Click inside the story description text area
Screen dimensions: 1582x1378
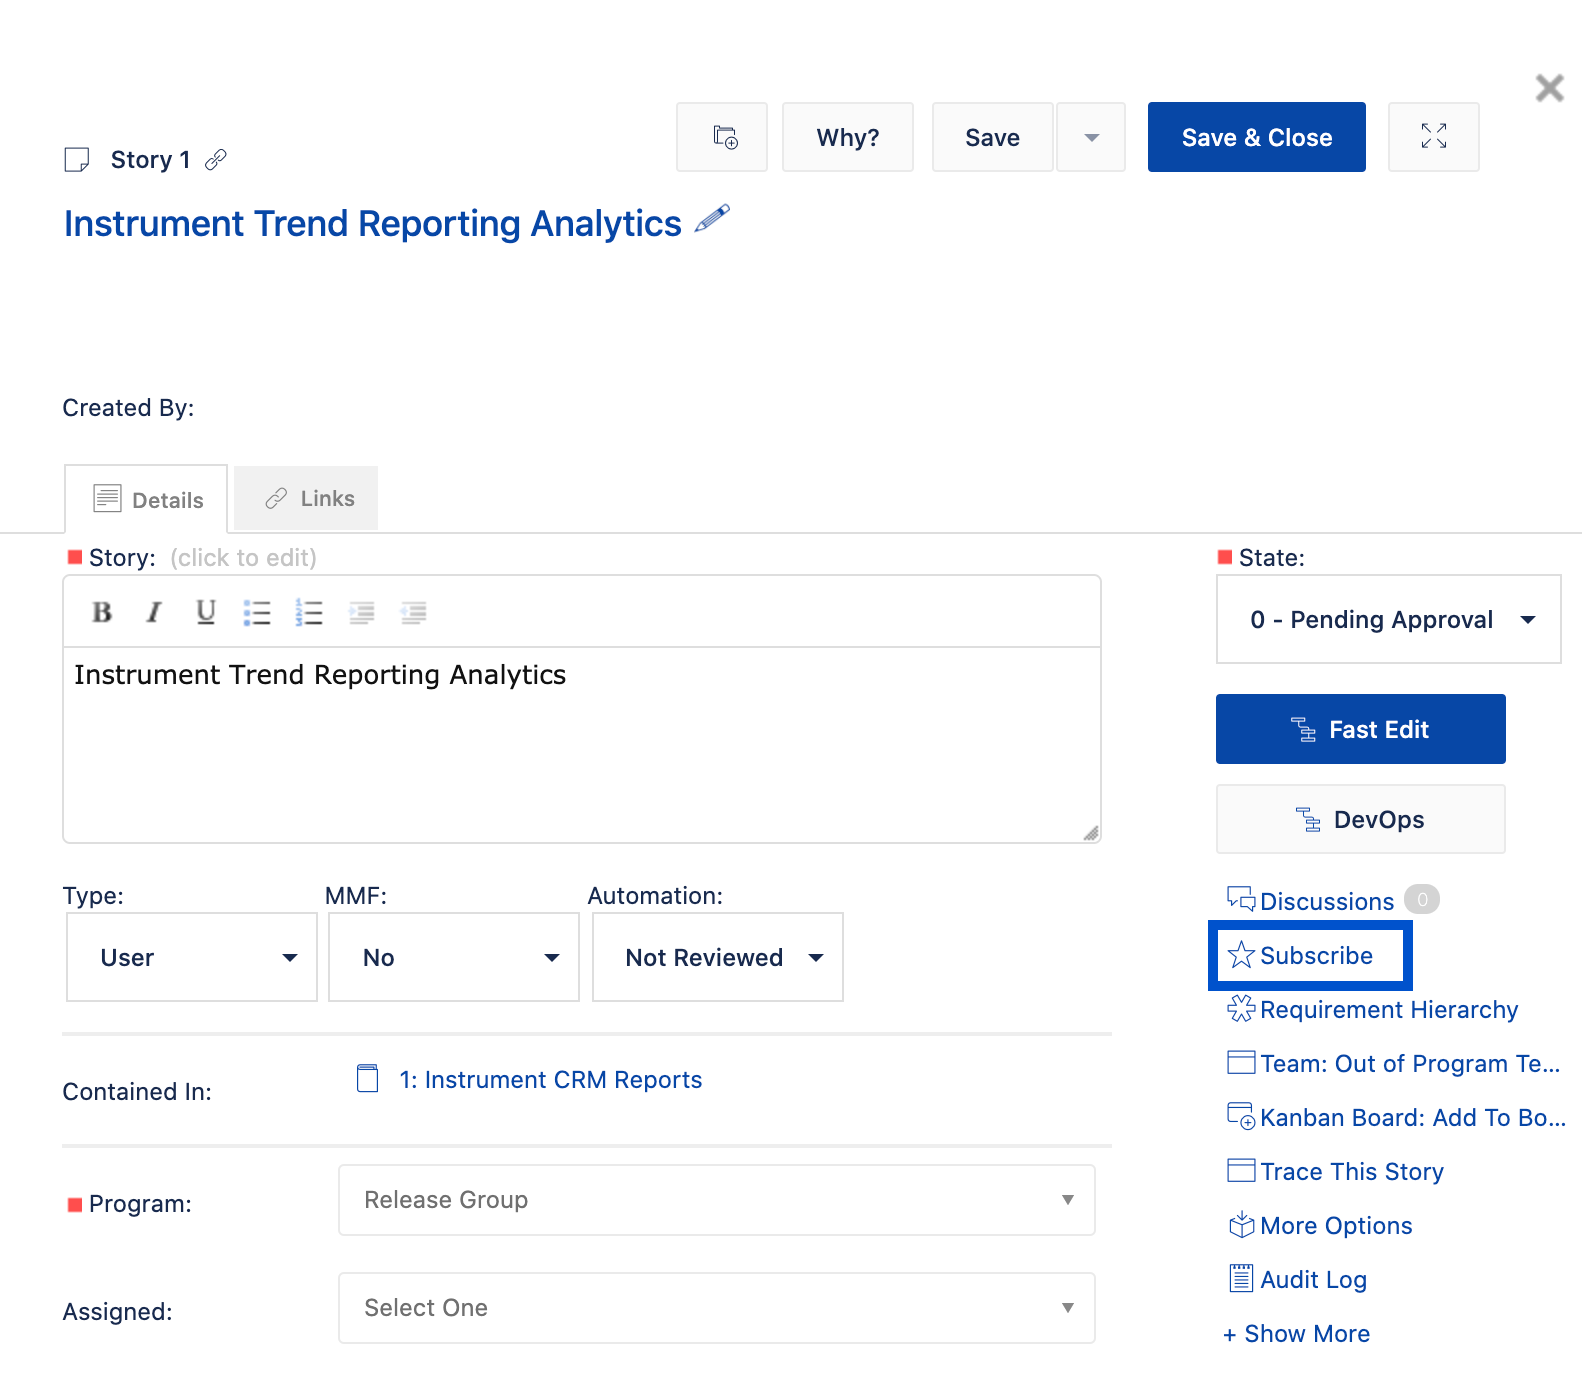pos(582,744)
